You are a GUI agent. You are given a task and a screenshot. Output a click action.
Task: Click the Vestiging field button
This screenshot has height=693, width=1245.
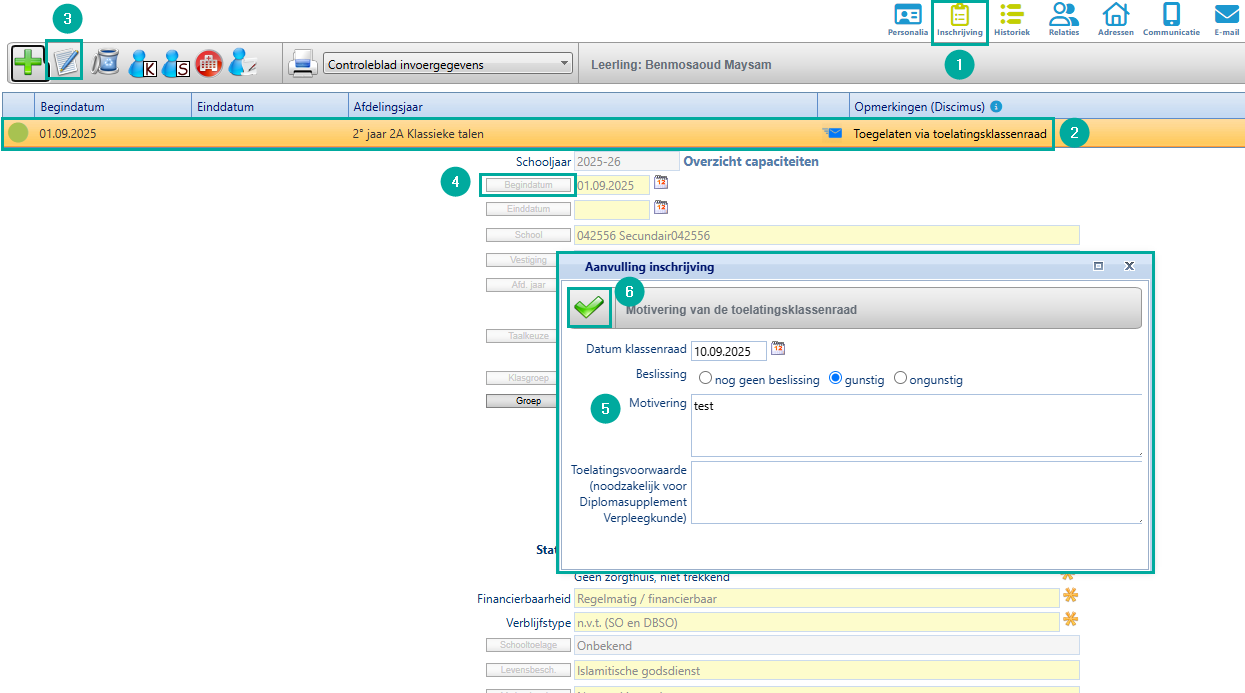[x=521, y=260]
